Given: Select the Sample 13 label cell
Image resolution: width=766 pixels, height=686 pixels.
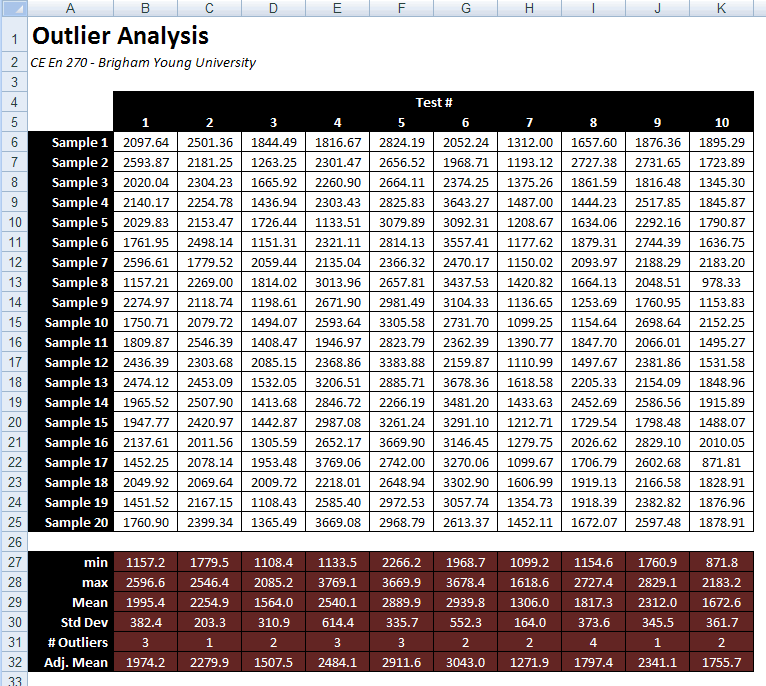Looking at the screenshot, I should [71, 383].
